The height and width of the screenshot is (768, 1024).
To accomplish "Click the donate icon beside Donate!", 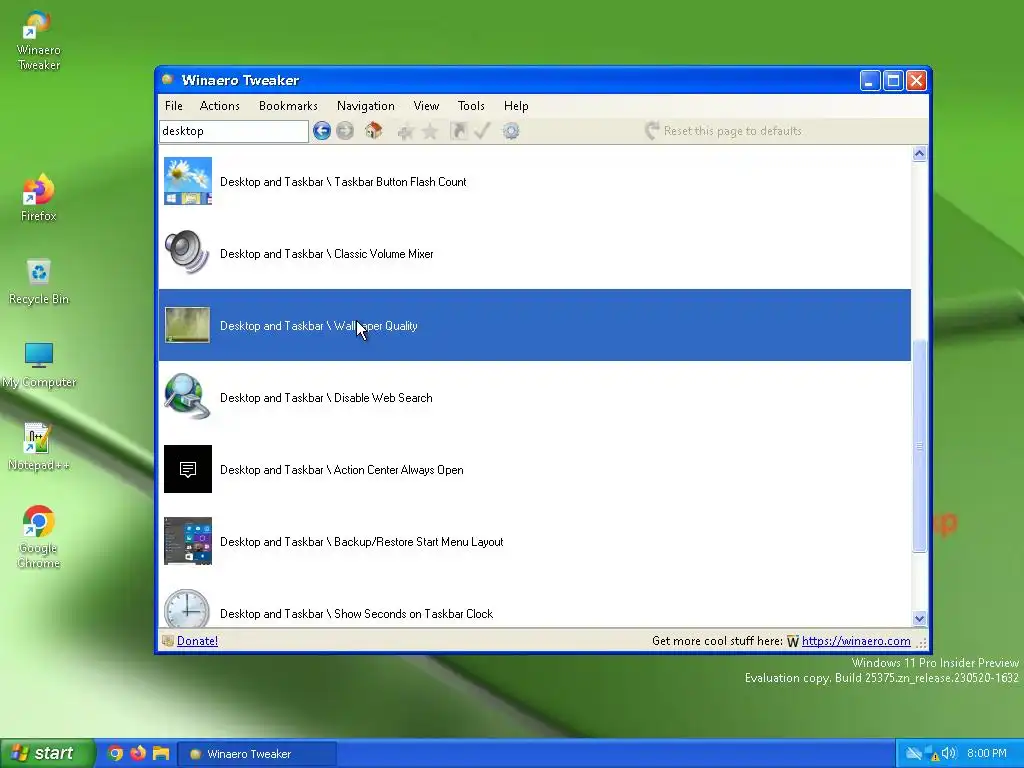I will click(168, 641).
